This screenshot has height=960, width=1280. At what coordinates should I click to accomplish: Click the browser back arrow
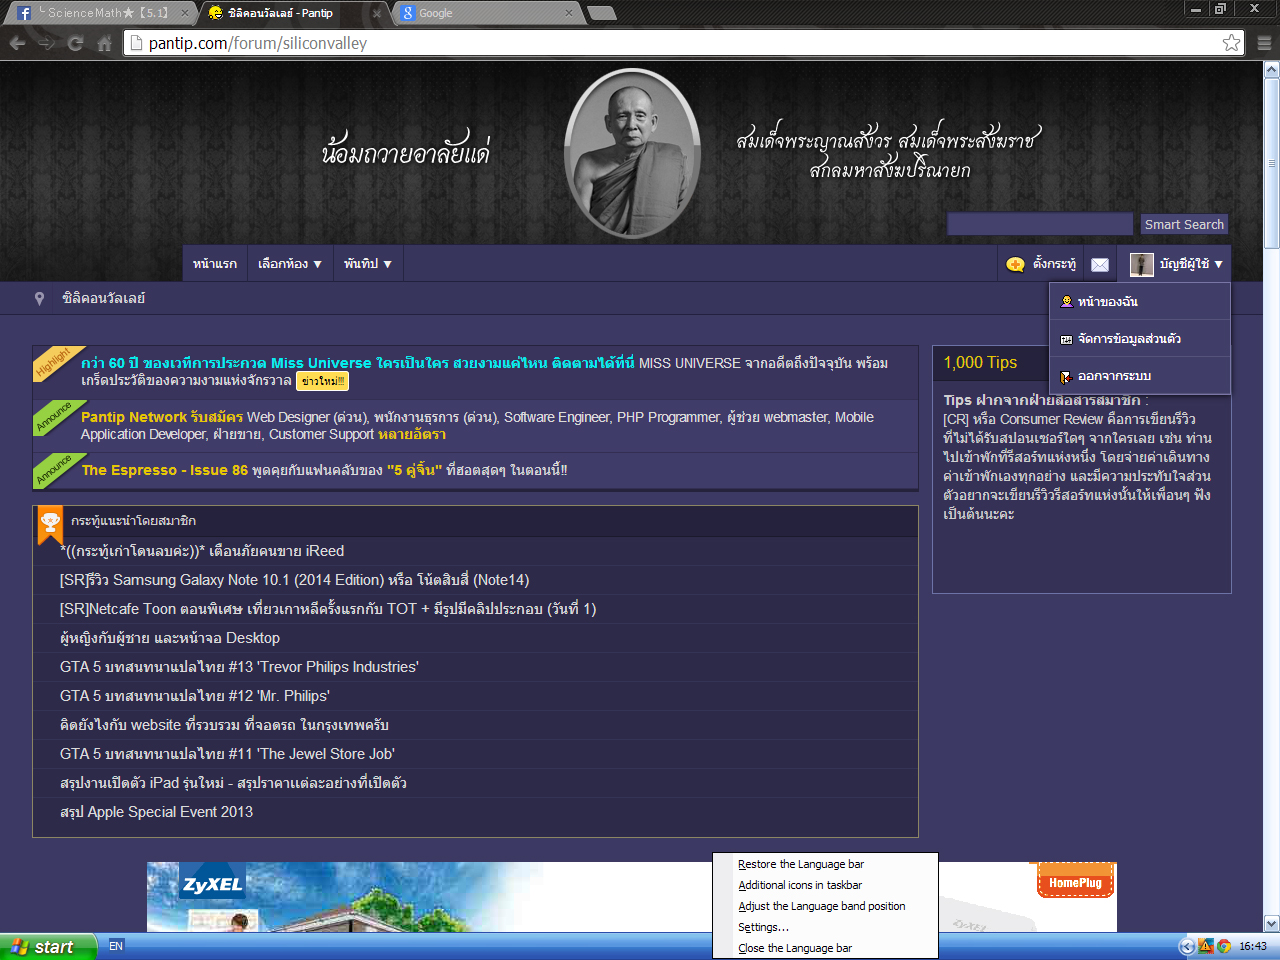point(17,43)
